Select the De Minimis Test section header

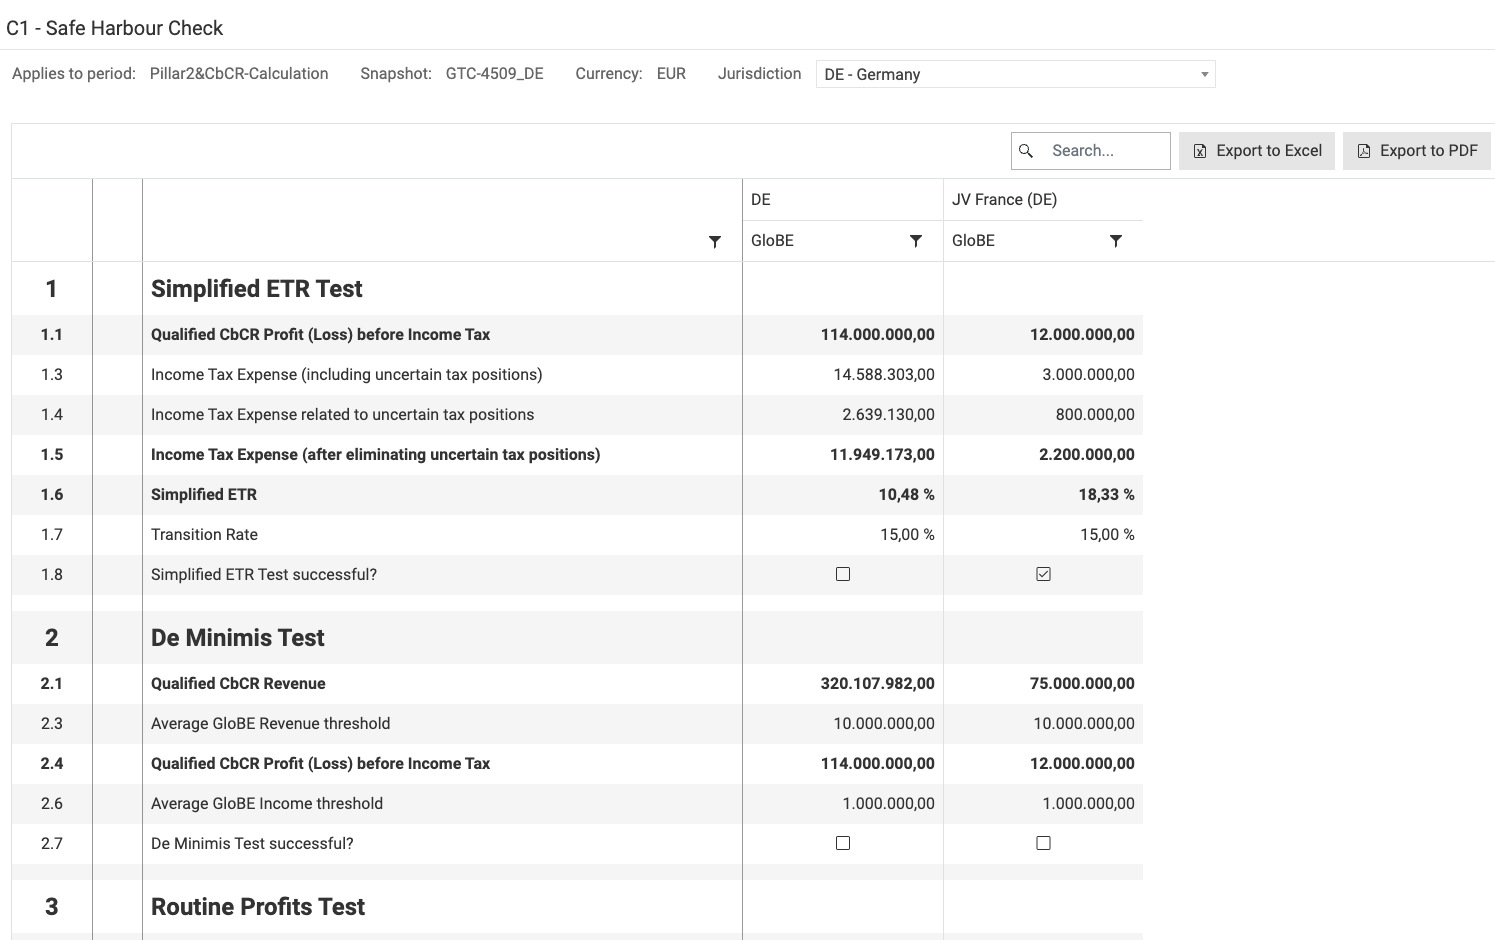tap(238, 638)
